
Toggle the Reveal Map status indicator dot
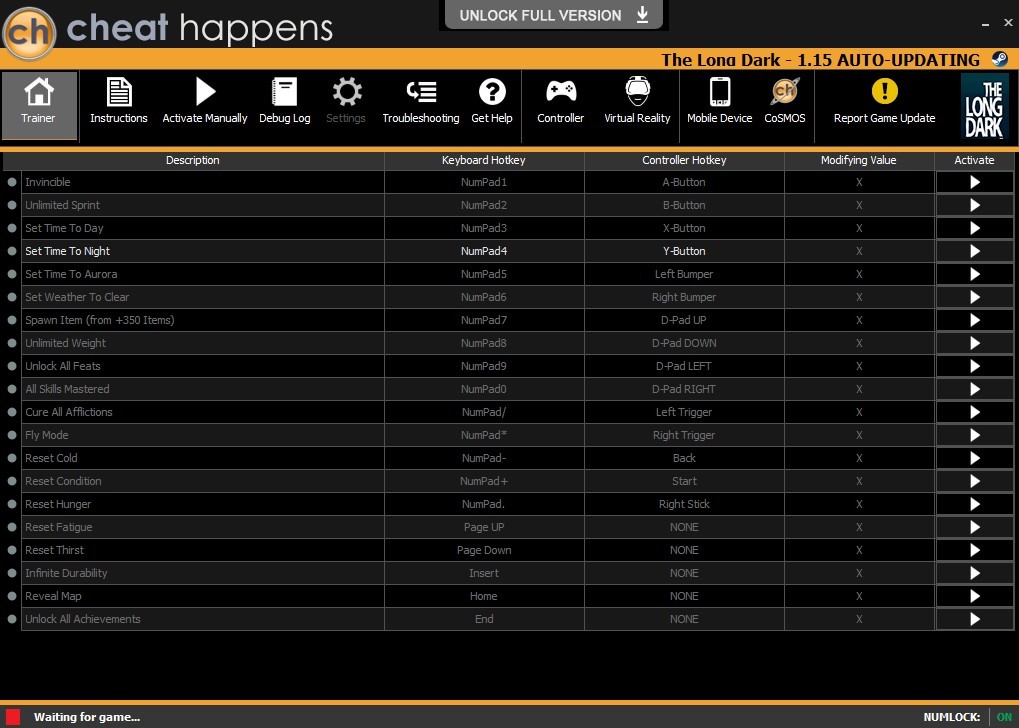point(12,596)
